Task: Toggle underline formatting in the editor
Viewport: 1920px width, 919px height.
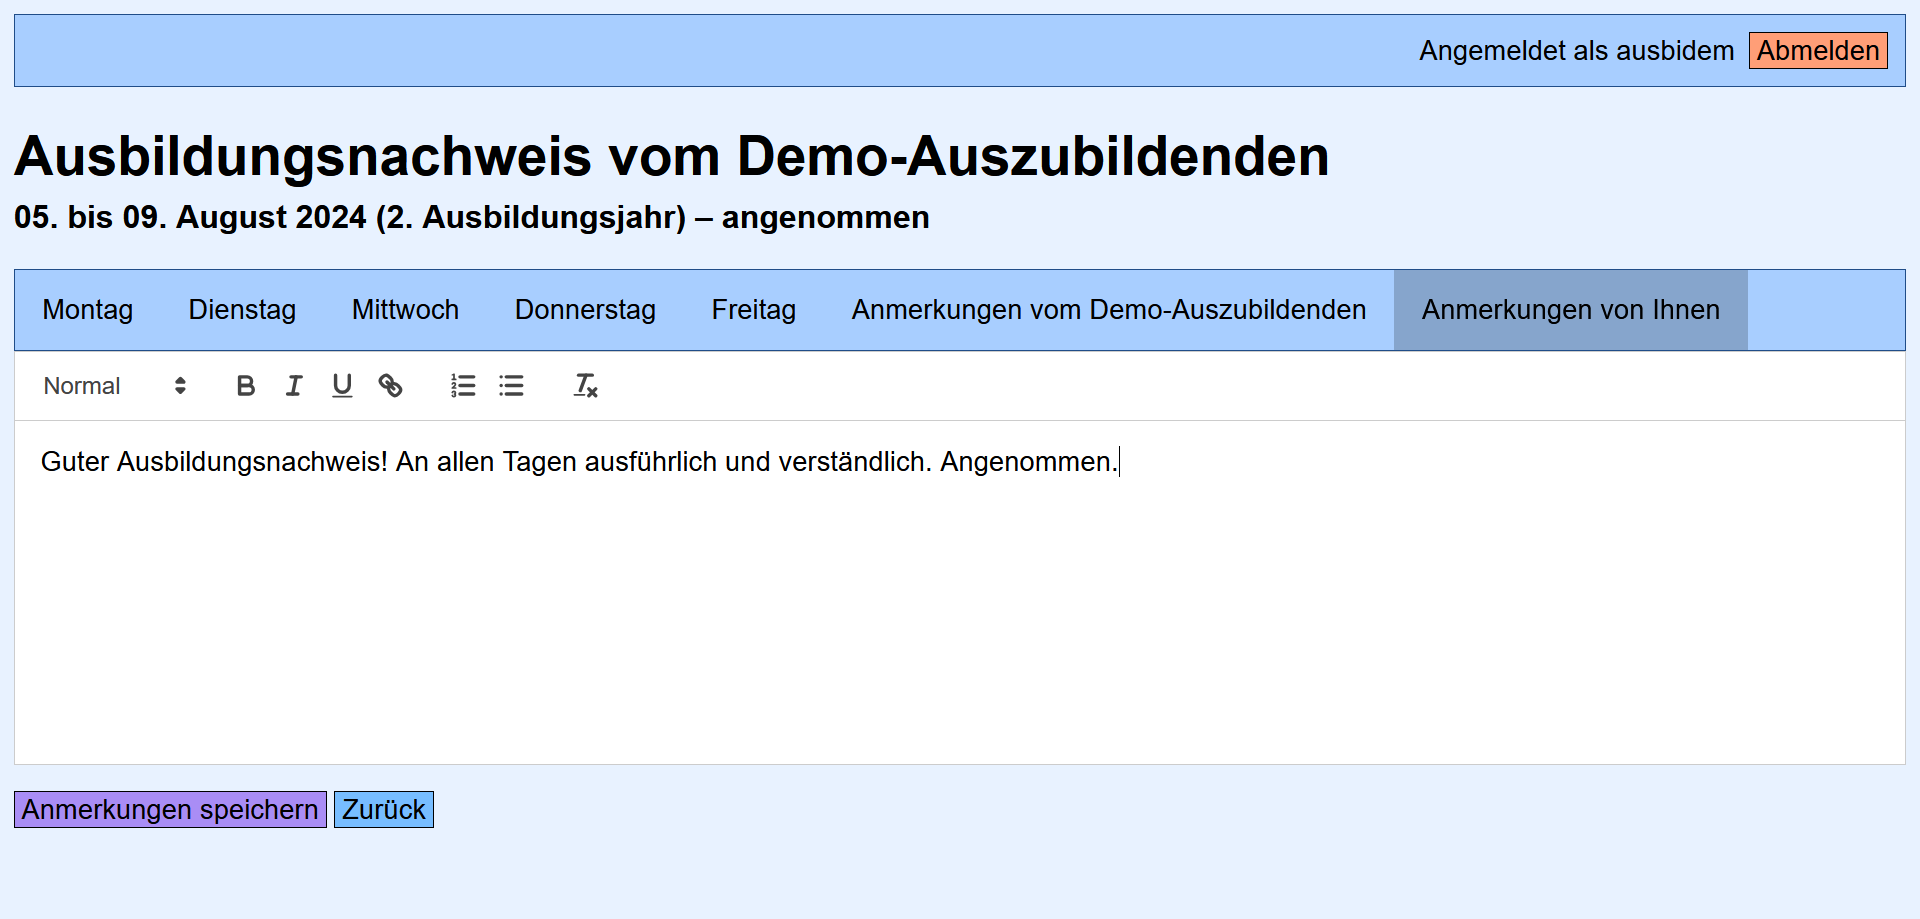Action: (342, 386)
